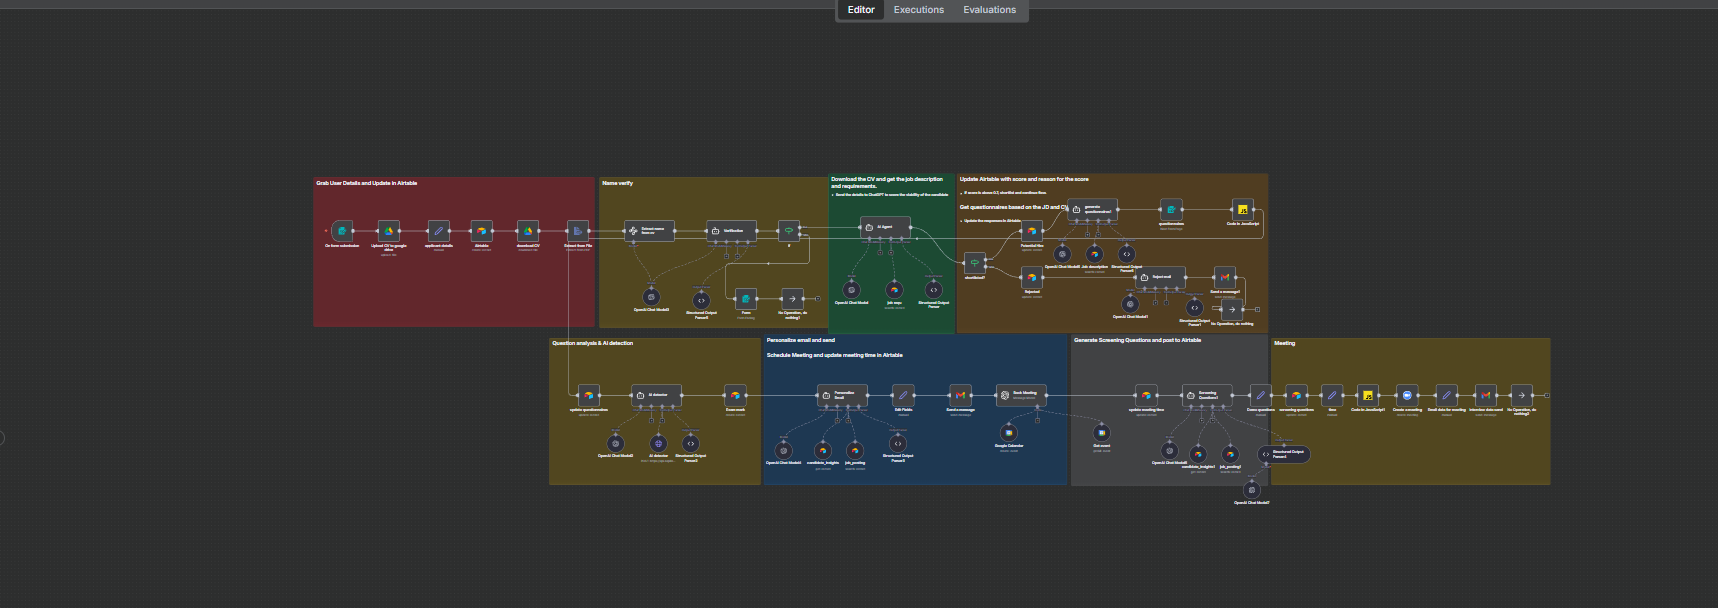Screen dimensions: 1718x608
Task: Click the Rejected Airtable node
Action: (x=1032, y=277)
